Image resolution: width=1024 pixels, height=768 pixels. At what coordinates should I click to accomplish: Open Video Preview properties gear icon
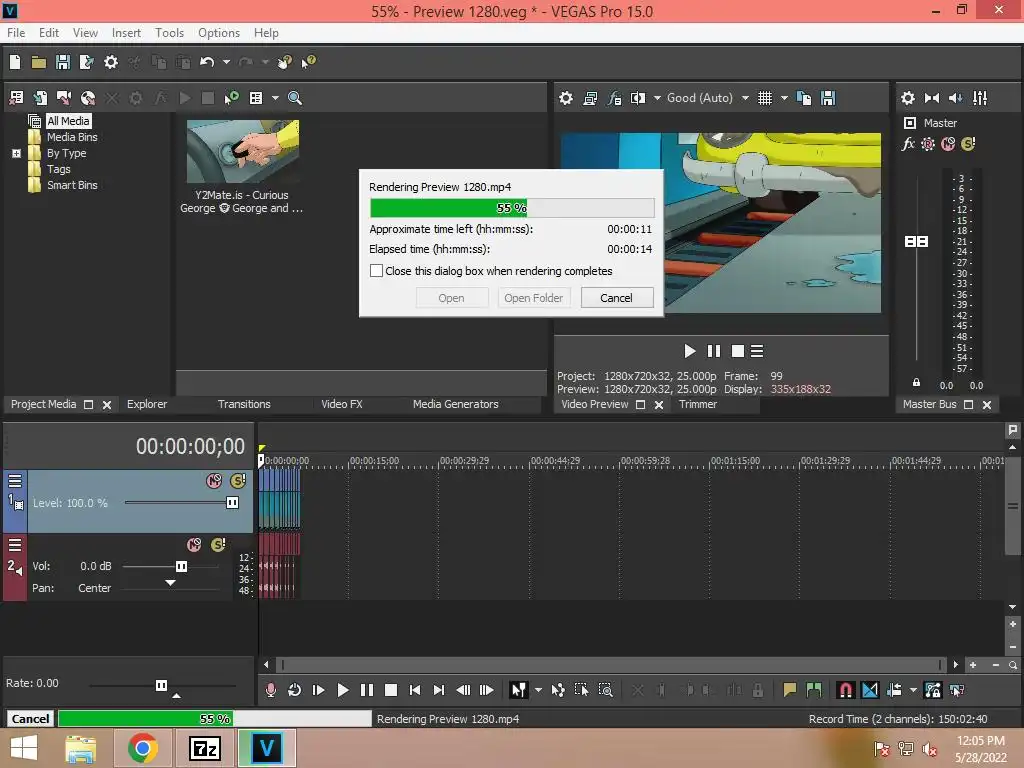coord(566,98)
